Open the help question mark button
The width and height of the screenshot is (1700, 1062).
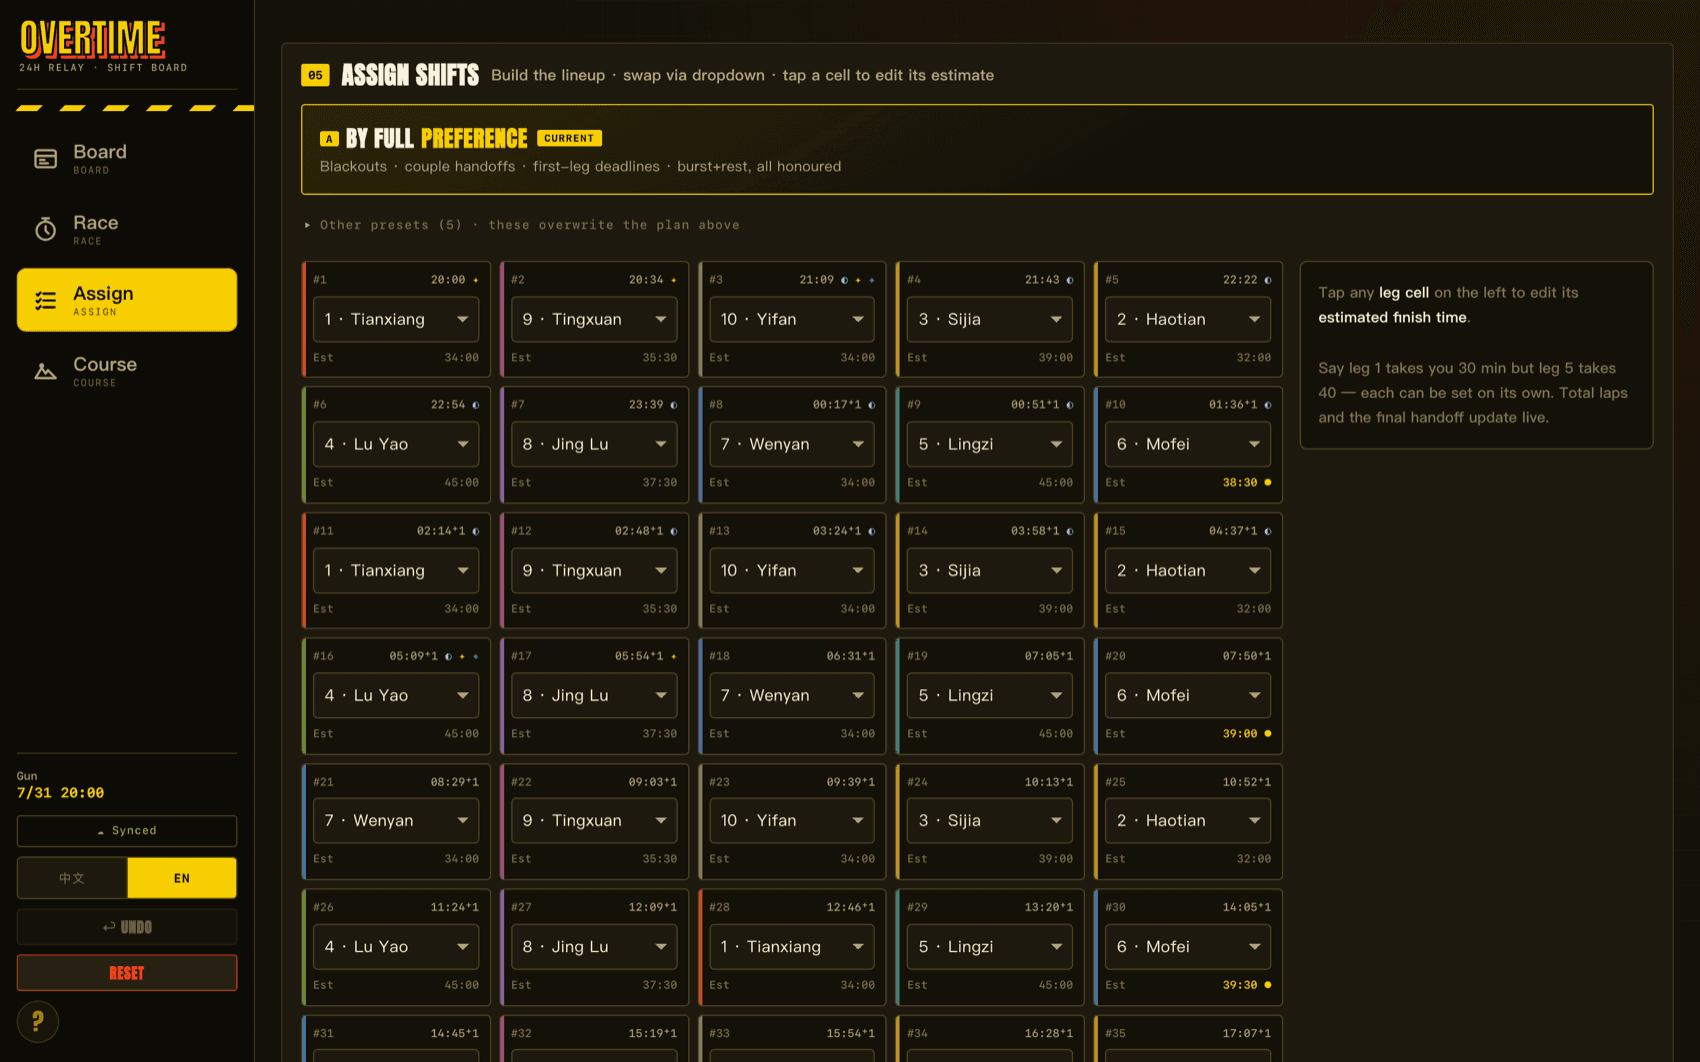point(38,1021)
